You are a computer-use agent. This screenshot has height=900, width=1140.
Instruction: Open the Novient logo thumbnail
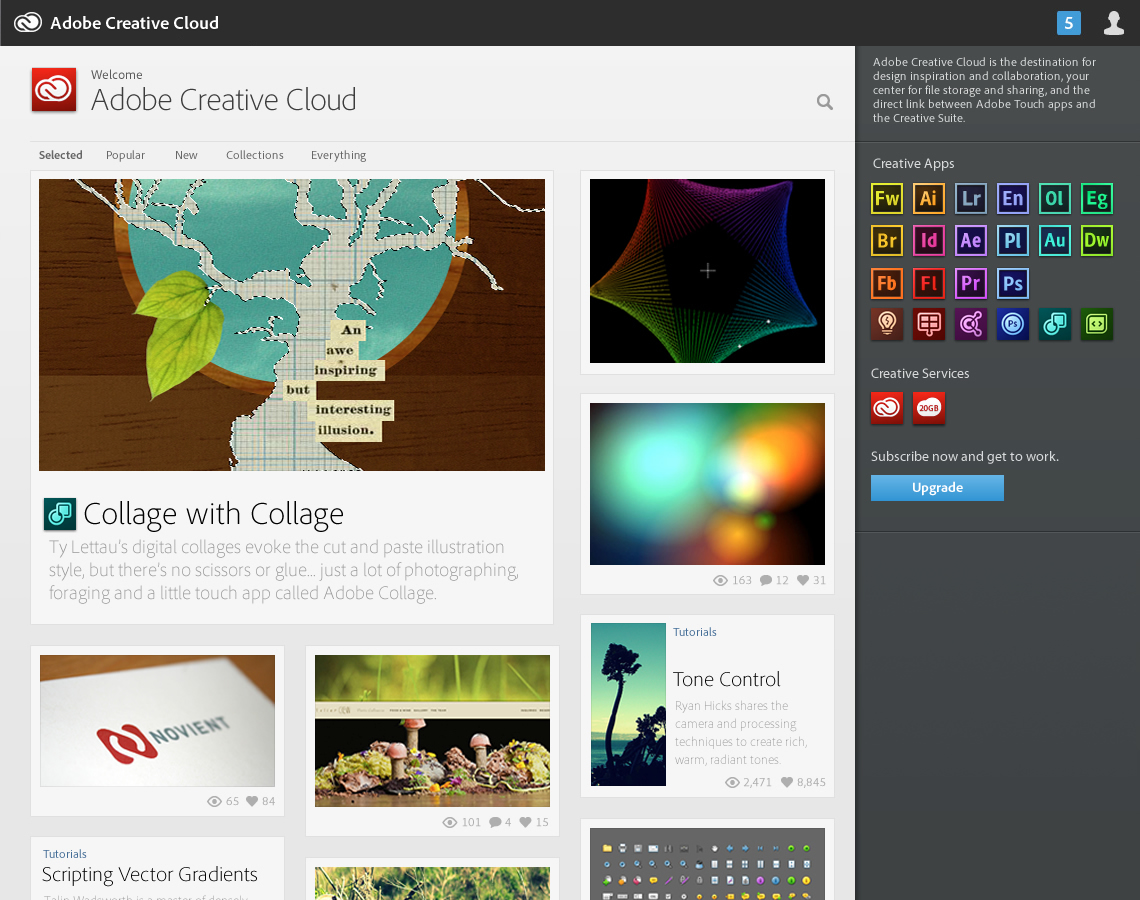click(x=157, y=720)
